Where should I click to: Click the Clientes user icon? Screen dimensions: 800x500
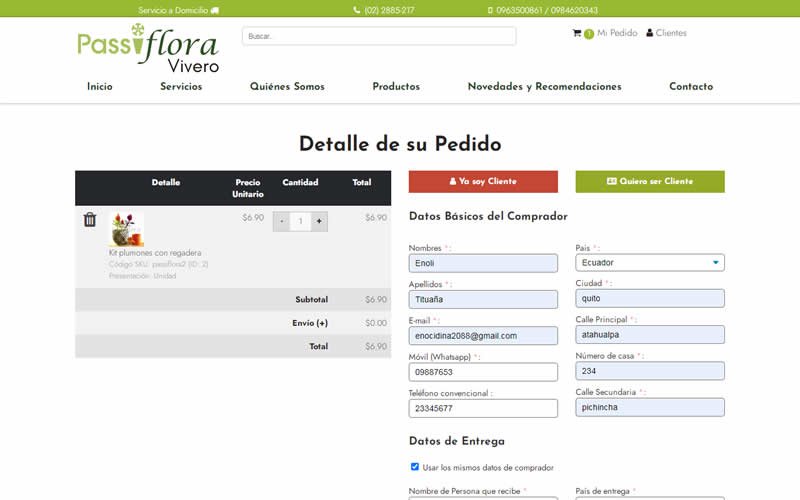[650, 33]
